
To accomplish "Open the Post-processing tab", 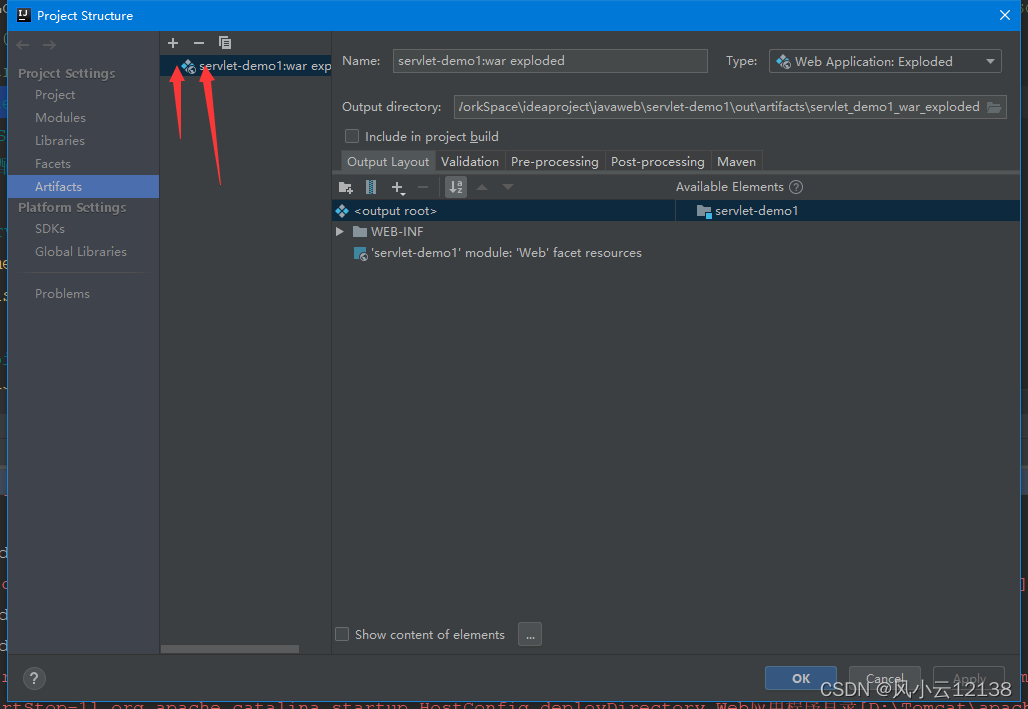I will pyautogui.click(x=657, y=161).
